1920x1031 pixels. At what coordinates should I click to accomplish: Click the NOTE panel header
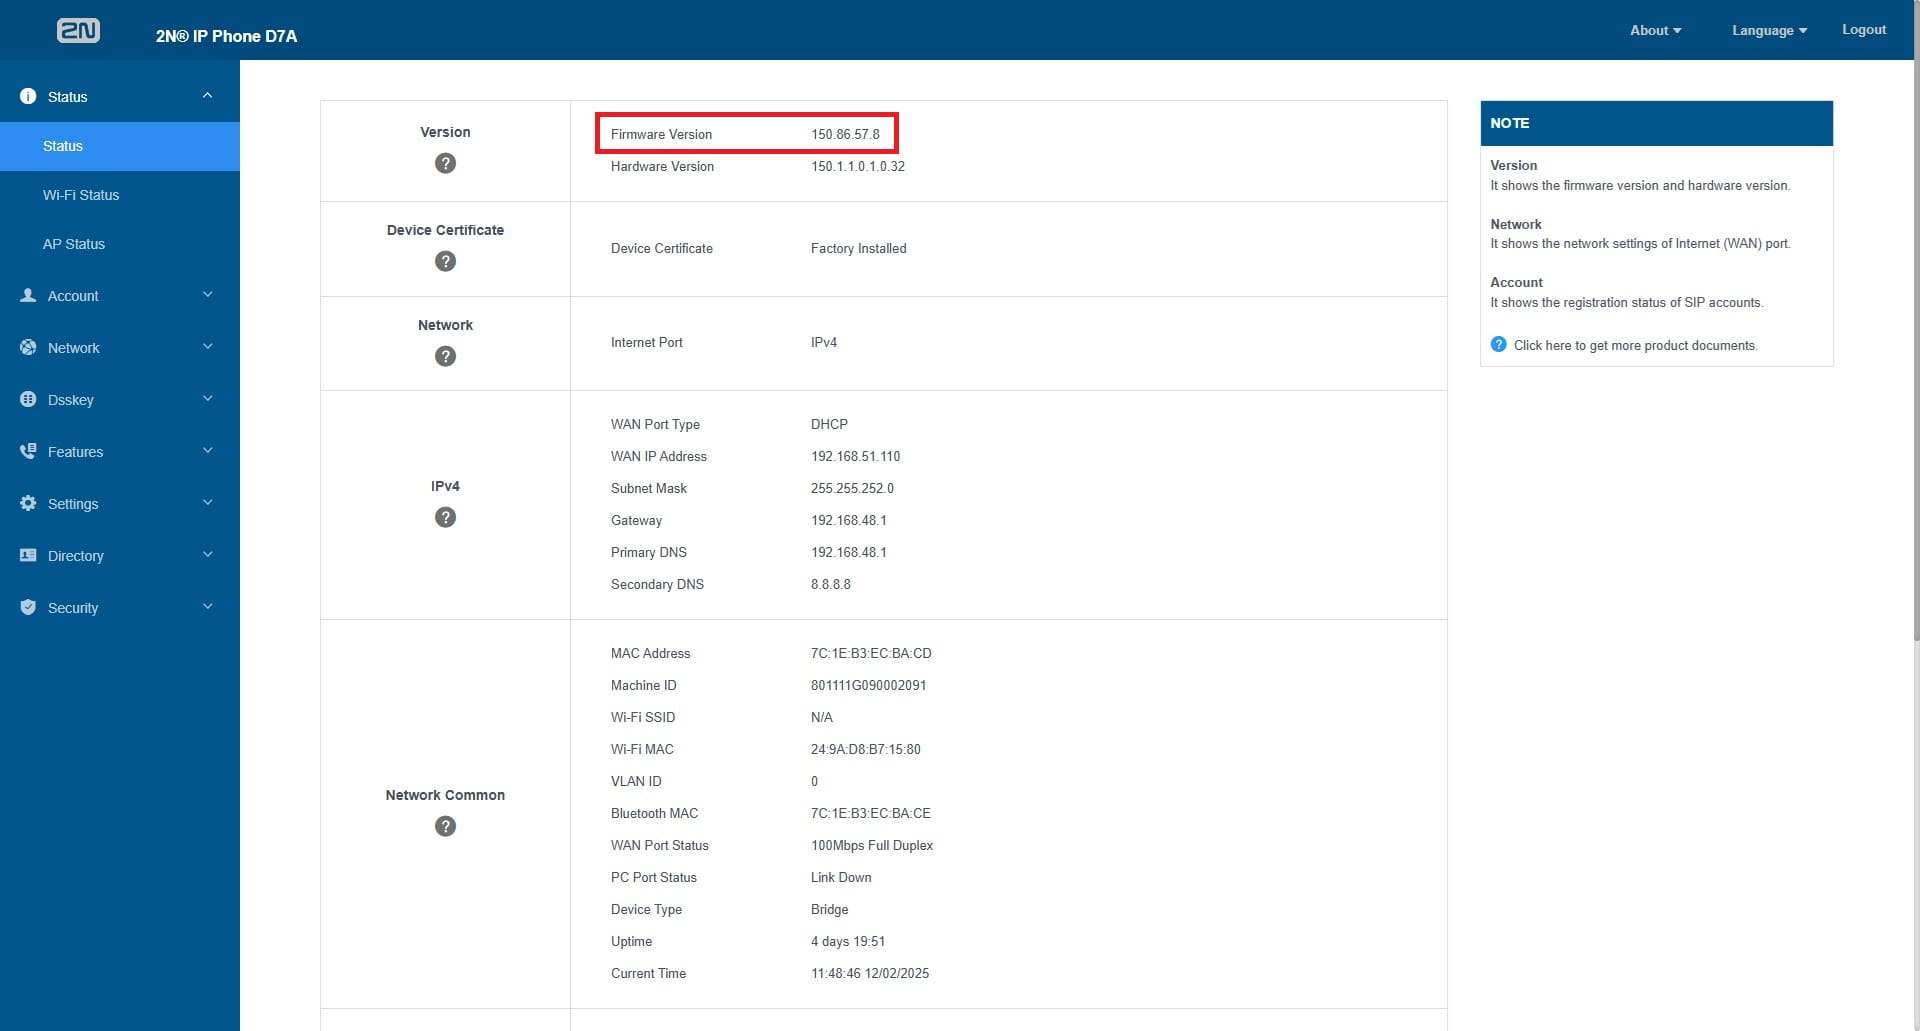(1656, 123)
